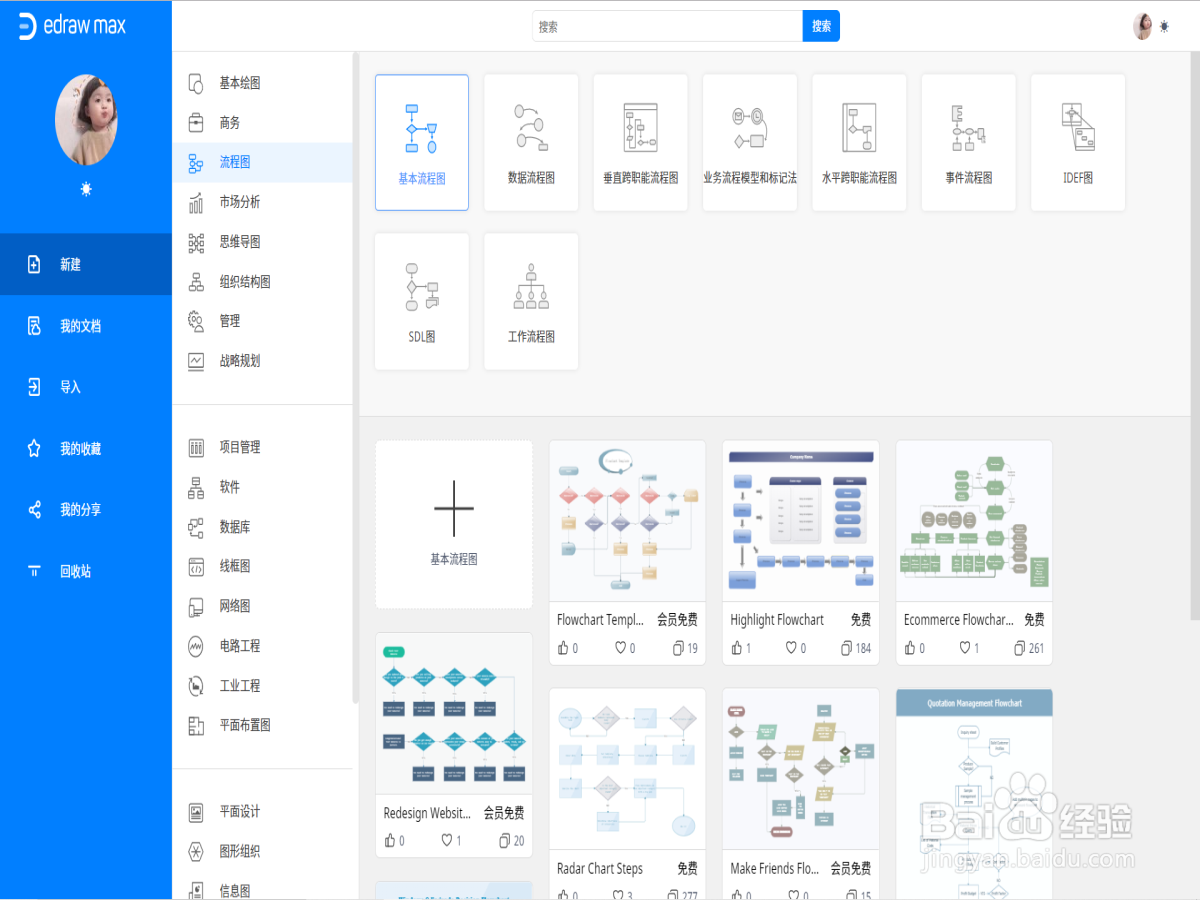Click the 思维导图 category icon
The width and height of the screenshot is (1200, 900).
(x=196, y=242)
